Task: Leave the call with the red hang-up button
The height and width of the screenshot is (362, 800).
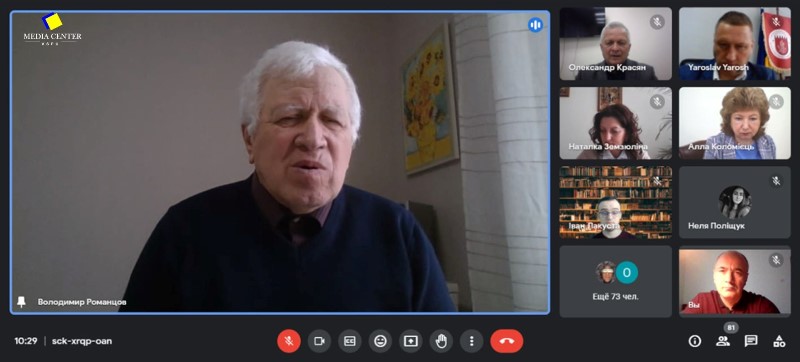Action: (507, 341)
